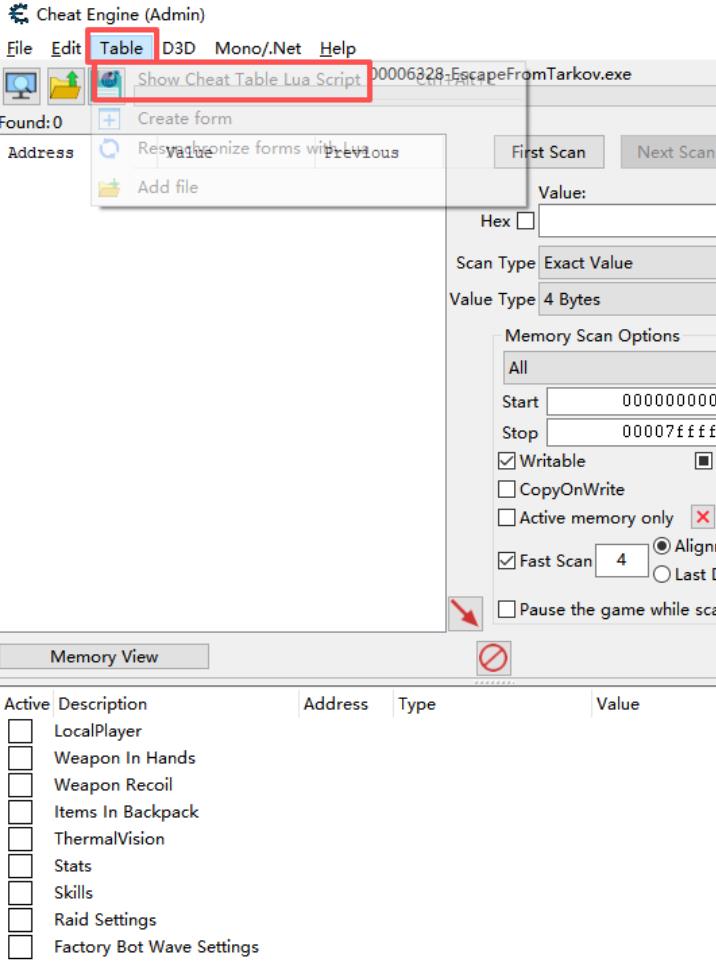This screenshot has width=716, height=967.
Task: Toggle the Hex checkbox
Action: pos(525,221)
